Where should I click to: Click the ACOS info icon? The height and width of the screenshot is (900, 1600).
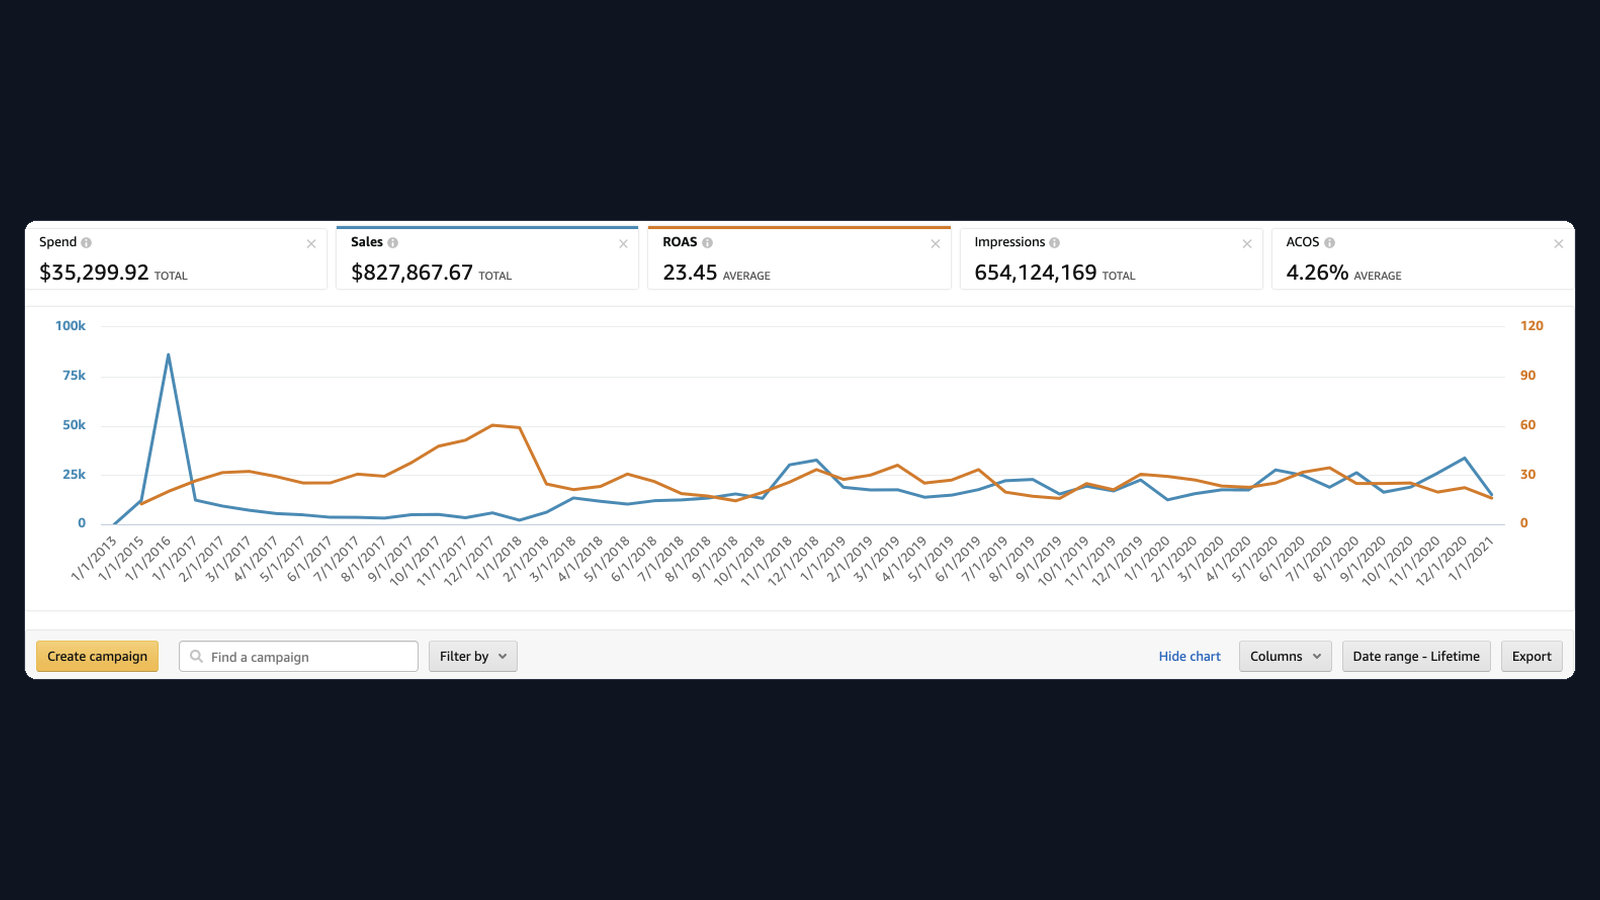click(1329, 243)
